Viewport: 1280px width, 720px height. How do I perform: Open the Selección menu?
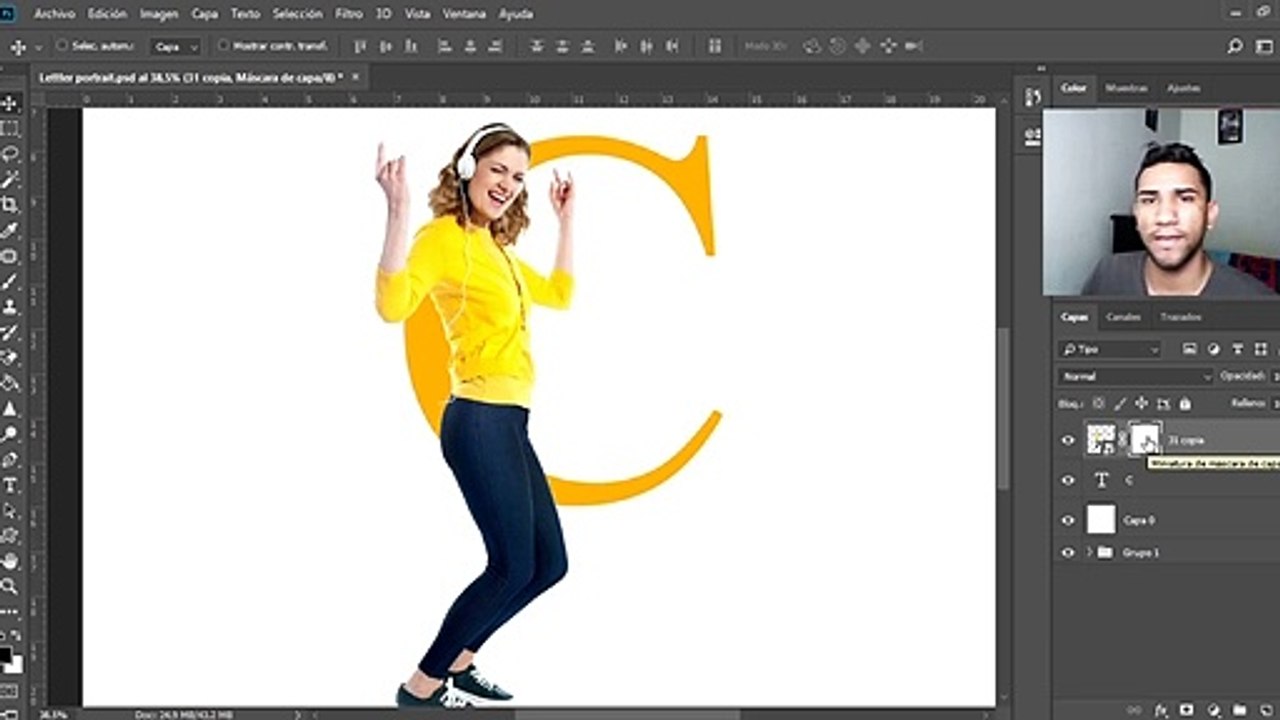point(298,14)
